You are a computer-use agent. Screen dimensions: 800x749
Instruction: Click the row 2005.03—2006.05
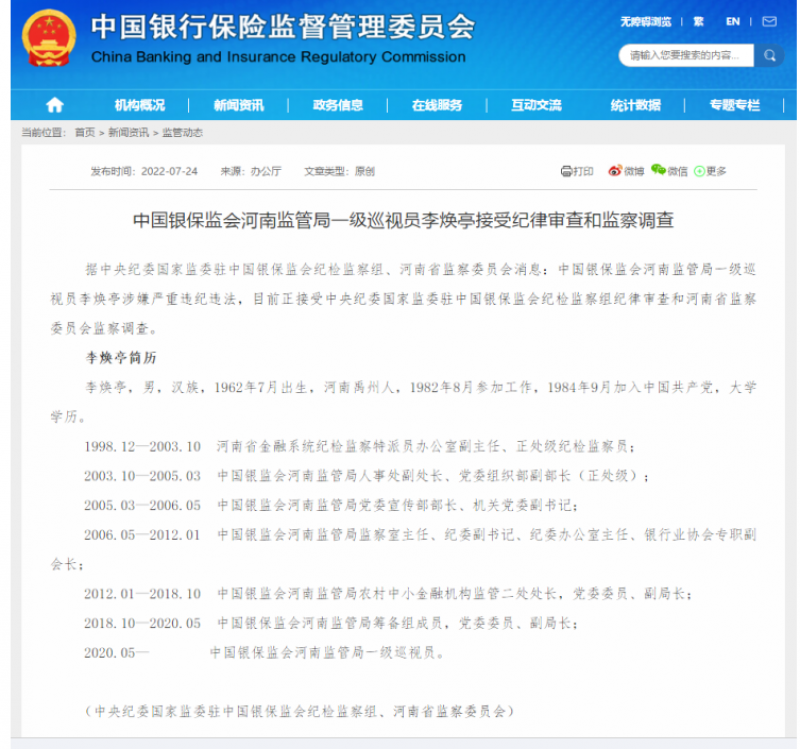pyautogui.click(x=331, y=506)
